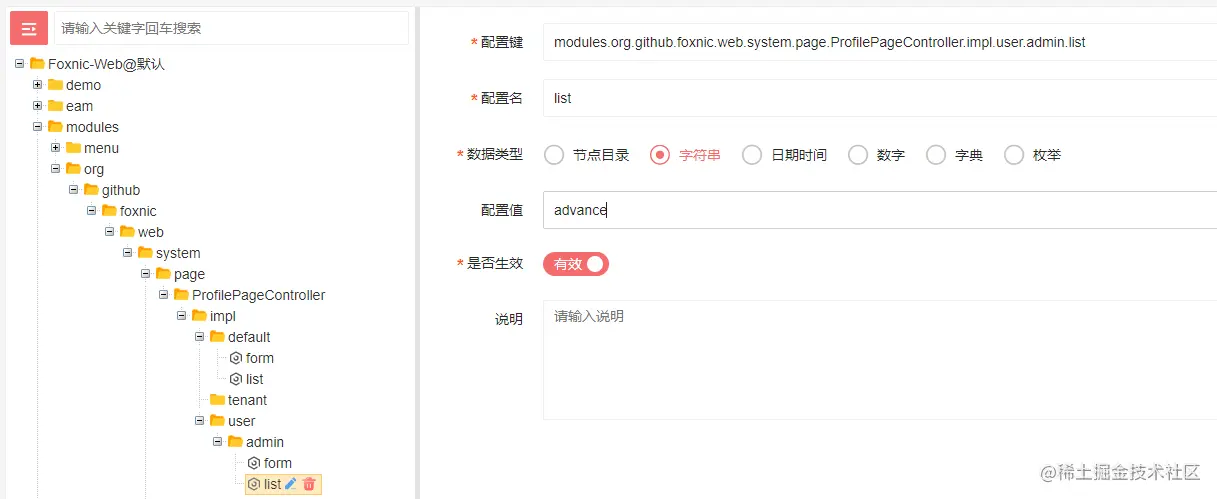Select the 枚举 data type radio
Screen dimensions: 1217x499
1014,155
